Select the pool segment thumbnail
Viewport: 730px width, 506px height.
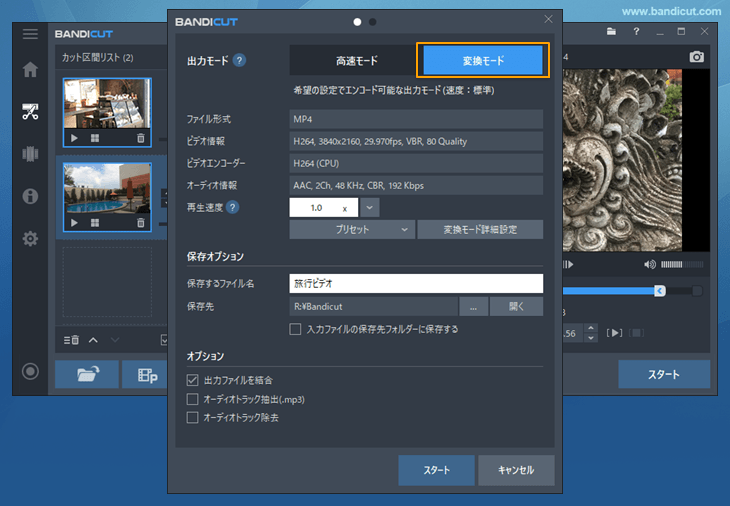(x=107, y=188)
